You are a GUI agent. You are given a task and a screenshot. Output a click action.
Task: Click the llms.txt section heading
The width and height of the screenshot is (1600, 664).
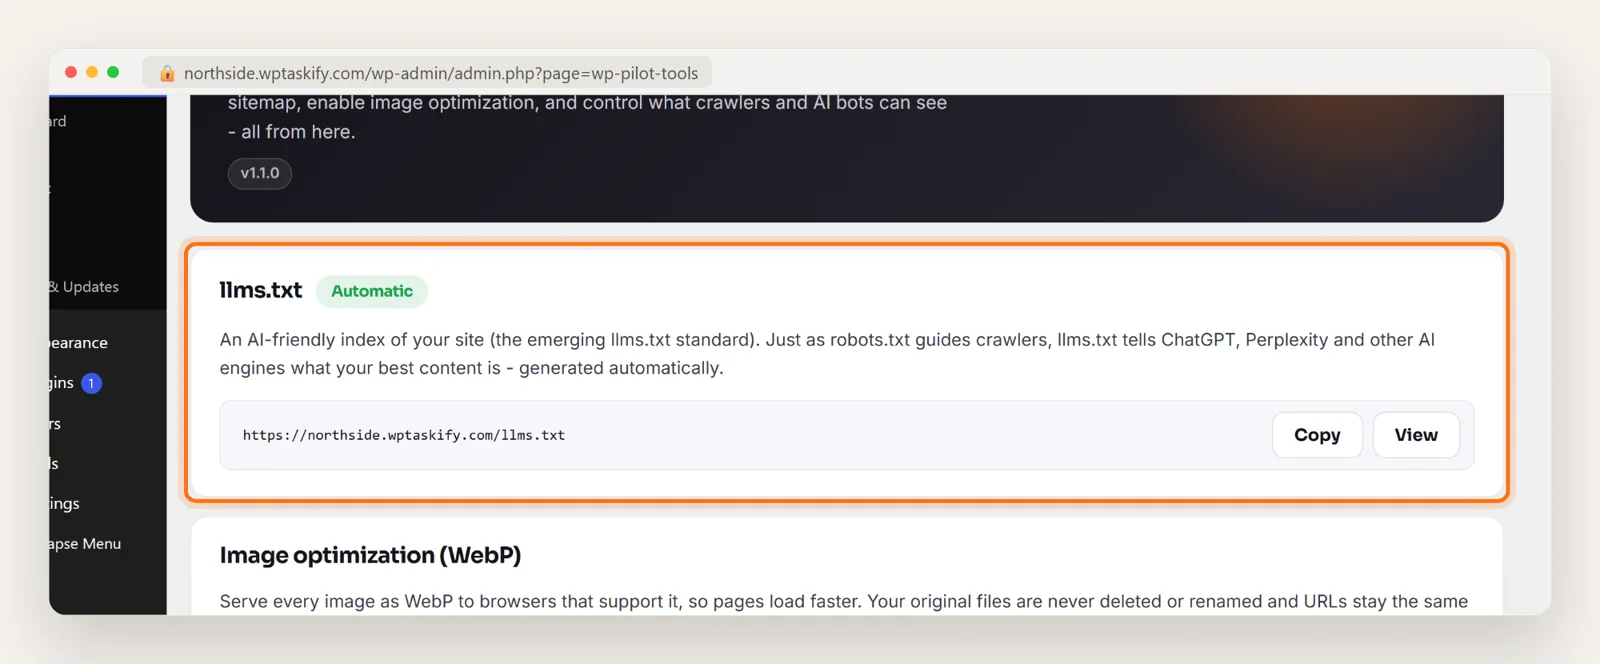coord(261,290)
